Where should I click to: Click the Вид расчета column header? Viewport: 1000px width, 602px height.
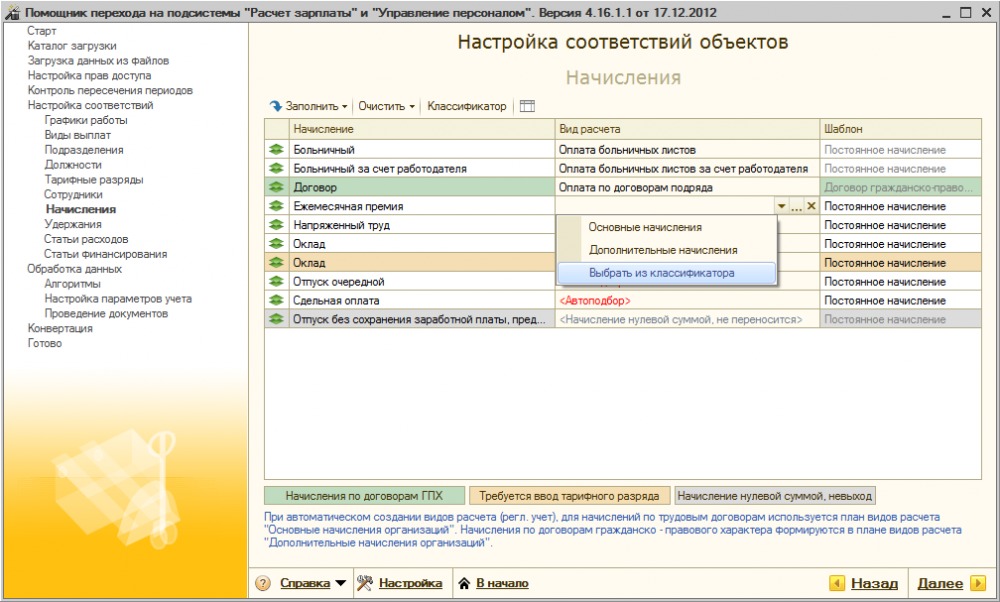pos(688,129)
